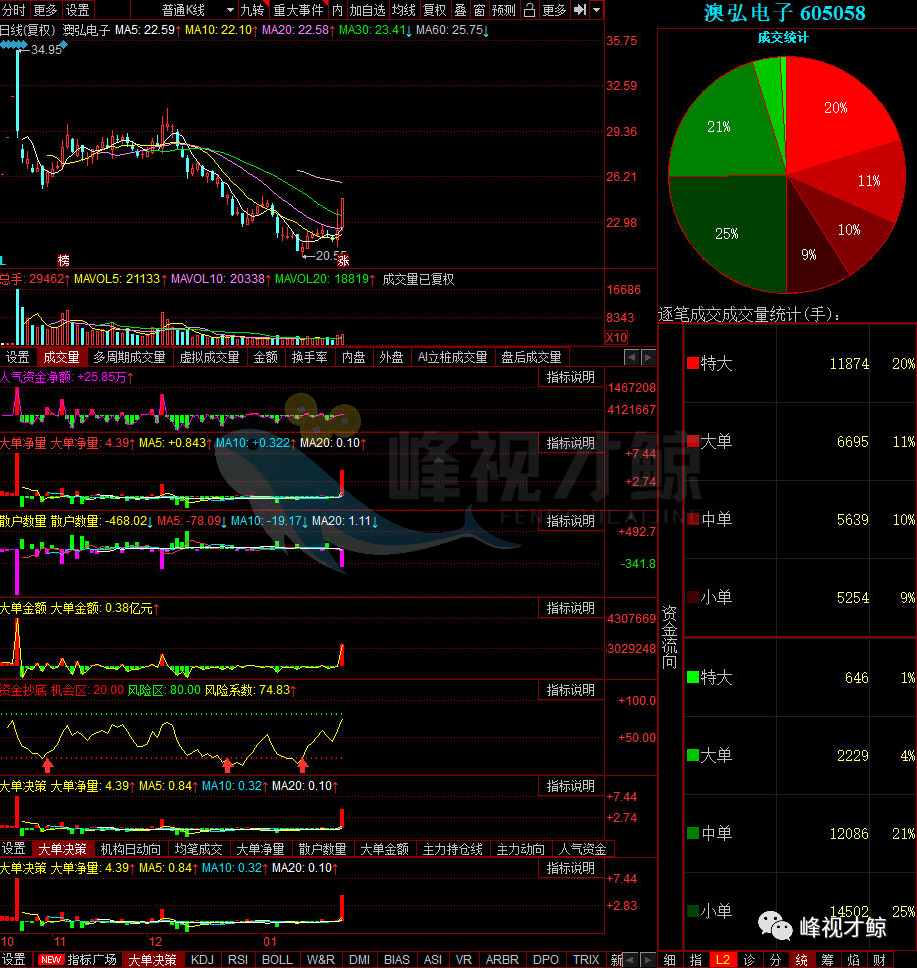Click the 内 toolbar button
Image resolution: width=917 pixels, height=968 pixels.
coord(337,10)
